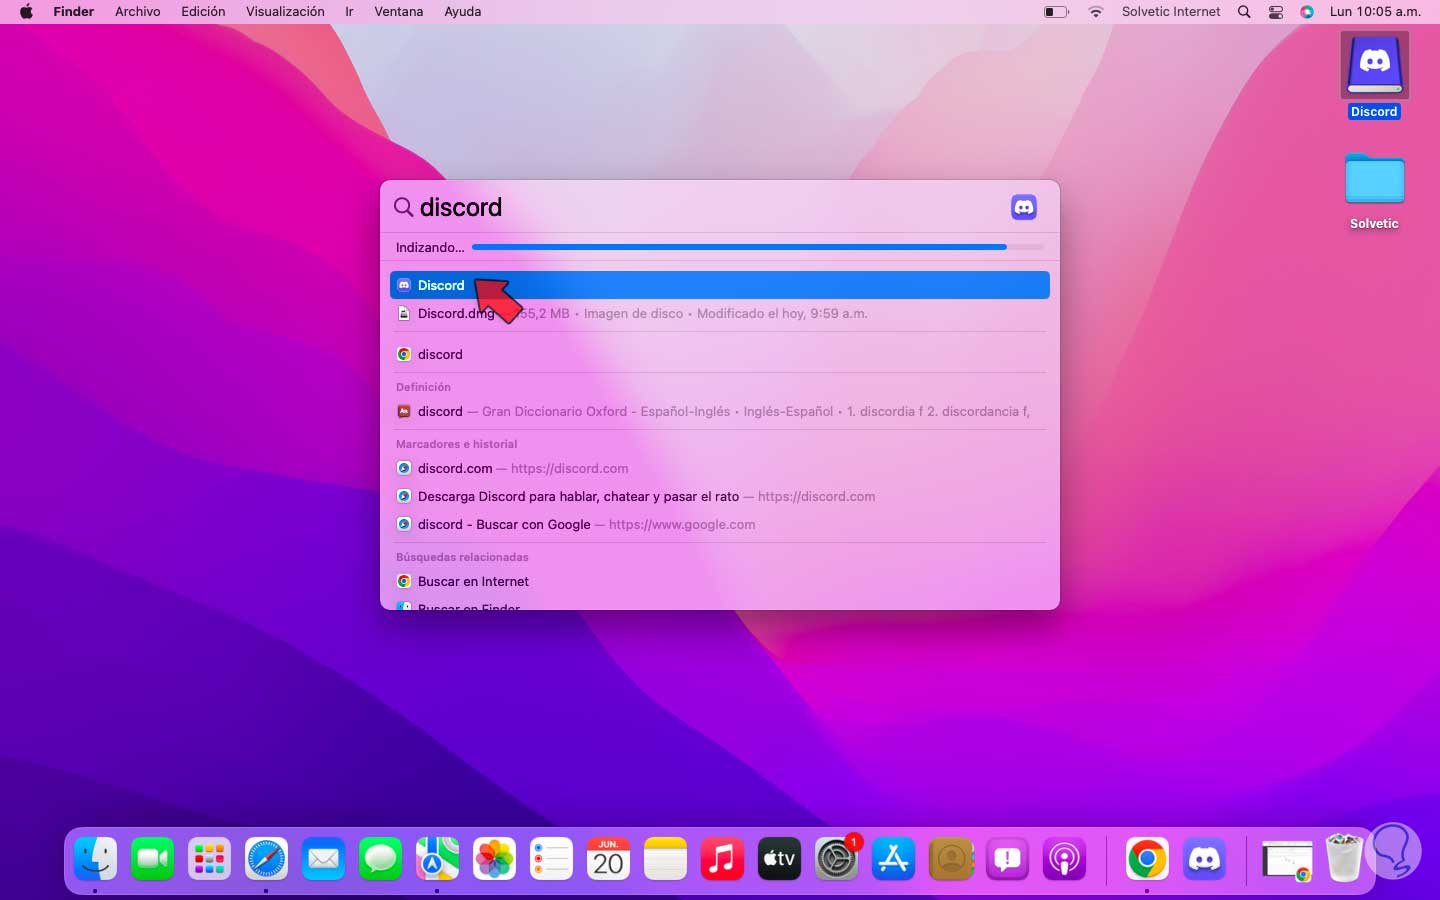Launch Maps from the Dock
Image resolution: width=1440 pixels, height=900 pixels.
point(438,859)
